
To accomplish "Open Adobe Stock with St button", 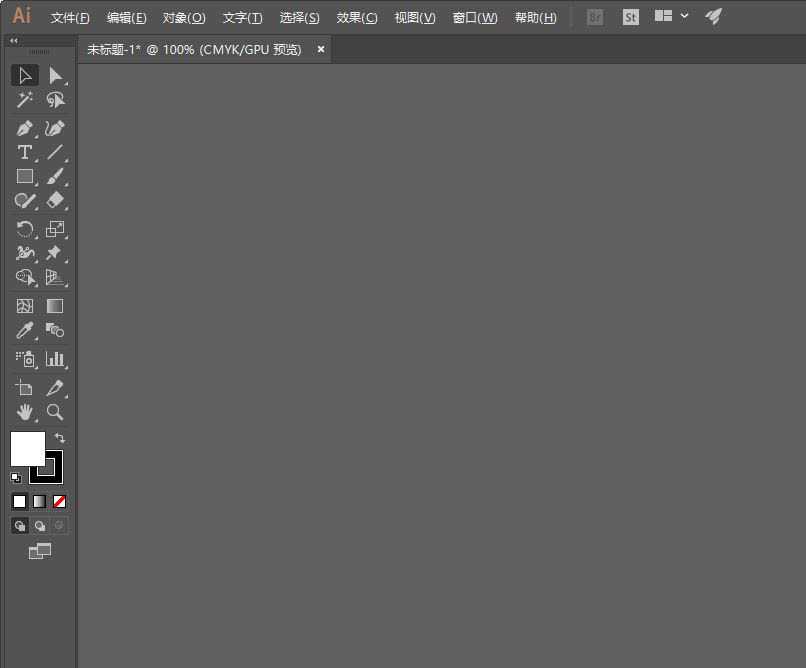I will [630, 17].
